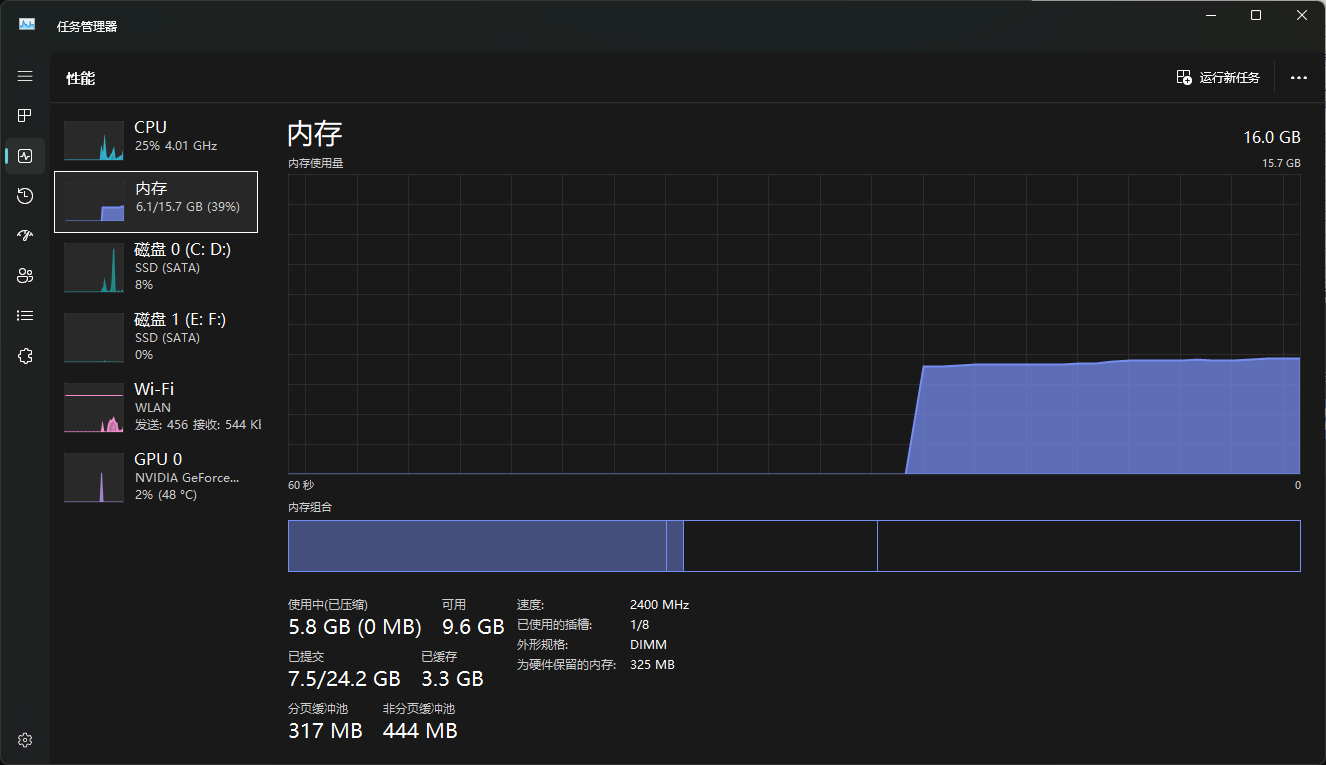1326x765 pixels.
Task: Click the 内存使用量 graph label
Action: [316, 163]
